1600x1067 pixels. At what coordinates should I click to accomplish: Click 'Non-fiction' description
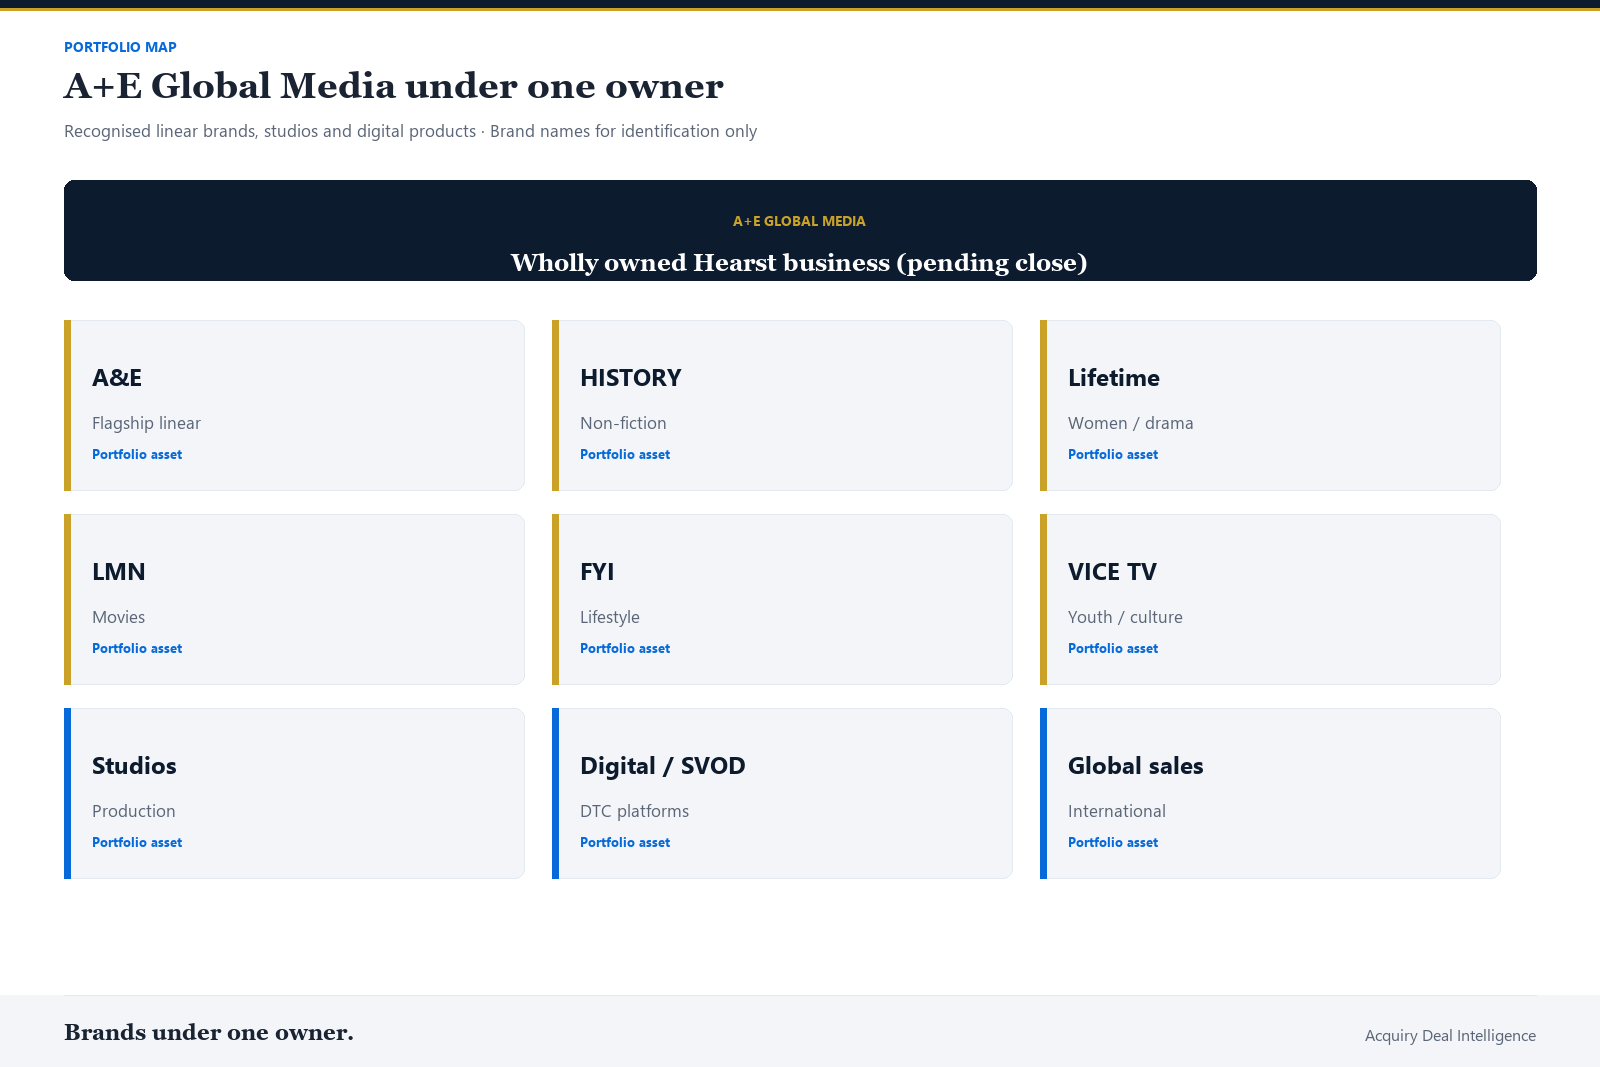(x=623, y=423)
